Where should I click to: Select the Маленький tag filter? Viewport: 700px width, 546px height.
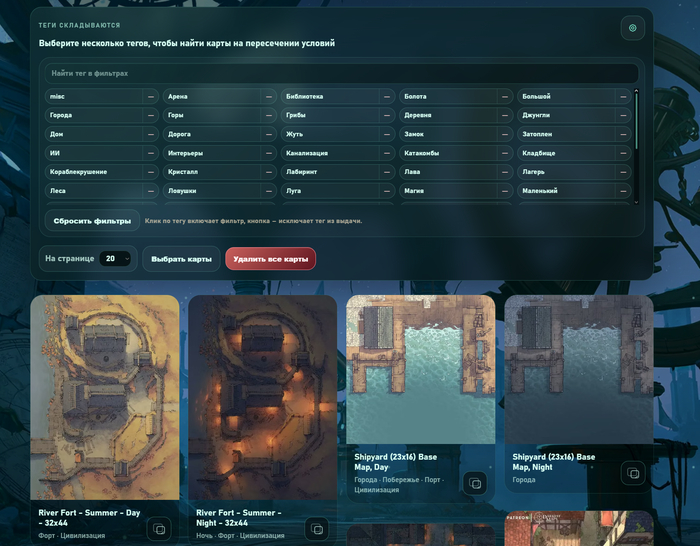coord(567,191)
